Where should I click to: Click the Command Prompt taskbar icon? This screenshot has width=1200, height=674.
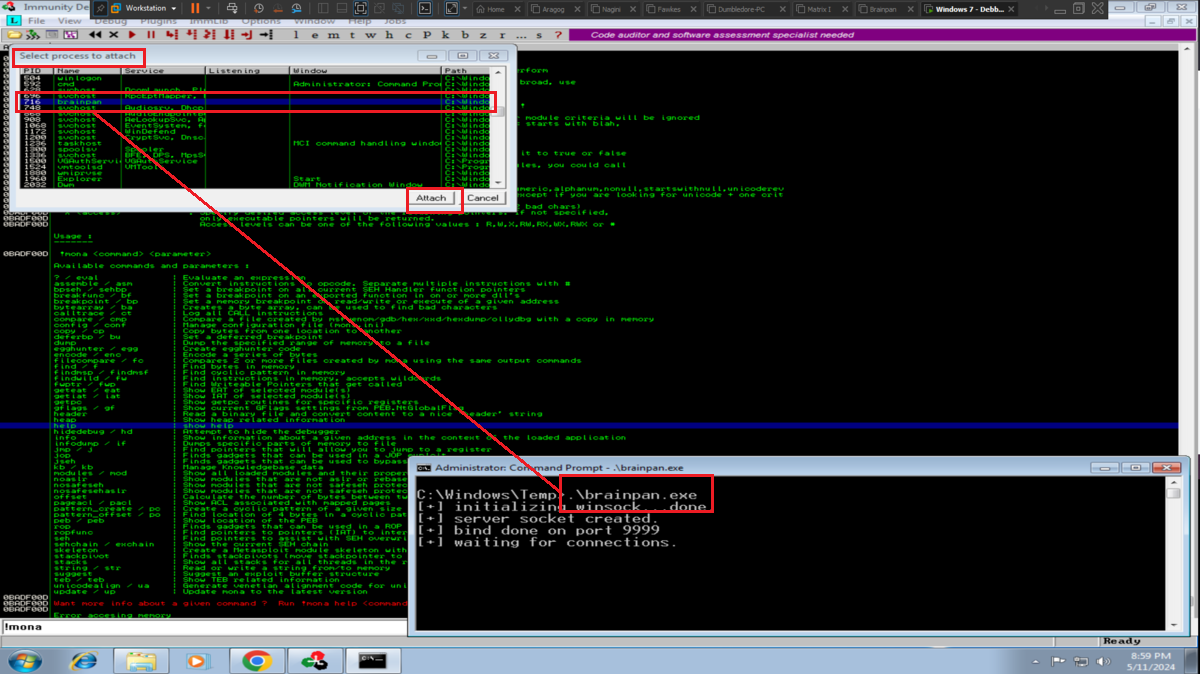pyautogui.click(x=373, y=660)
